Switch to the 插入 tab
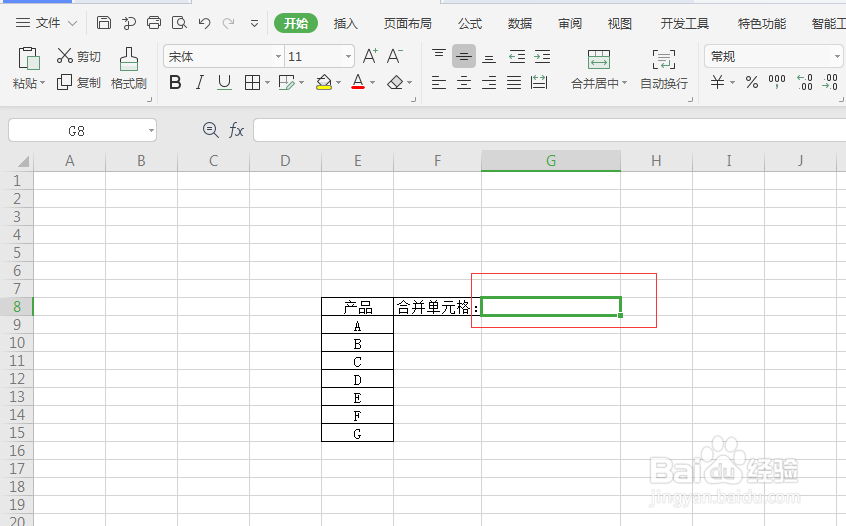Viewport: 846px width, 526px height. click(346, 23)
